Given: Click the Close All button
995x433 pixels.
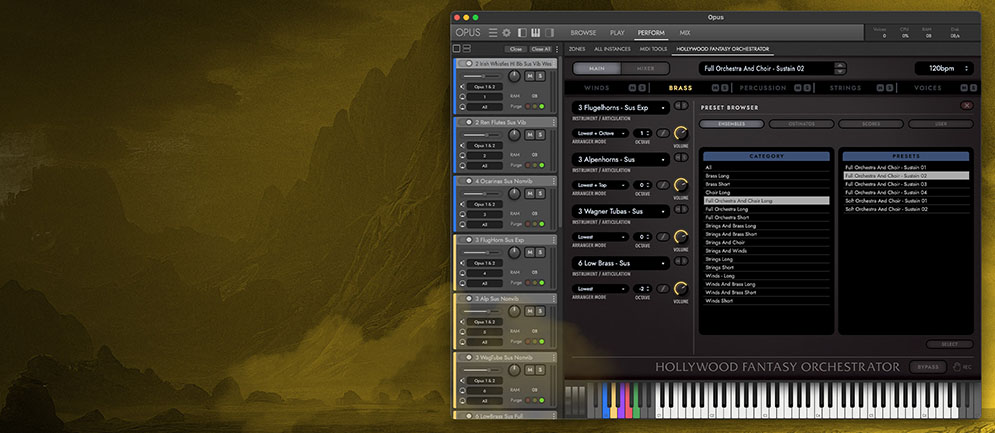Looking at the screenshot, I should tap(541, 49).
